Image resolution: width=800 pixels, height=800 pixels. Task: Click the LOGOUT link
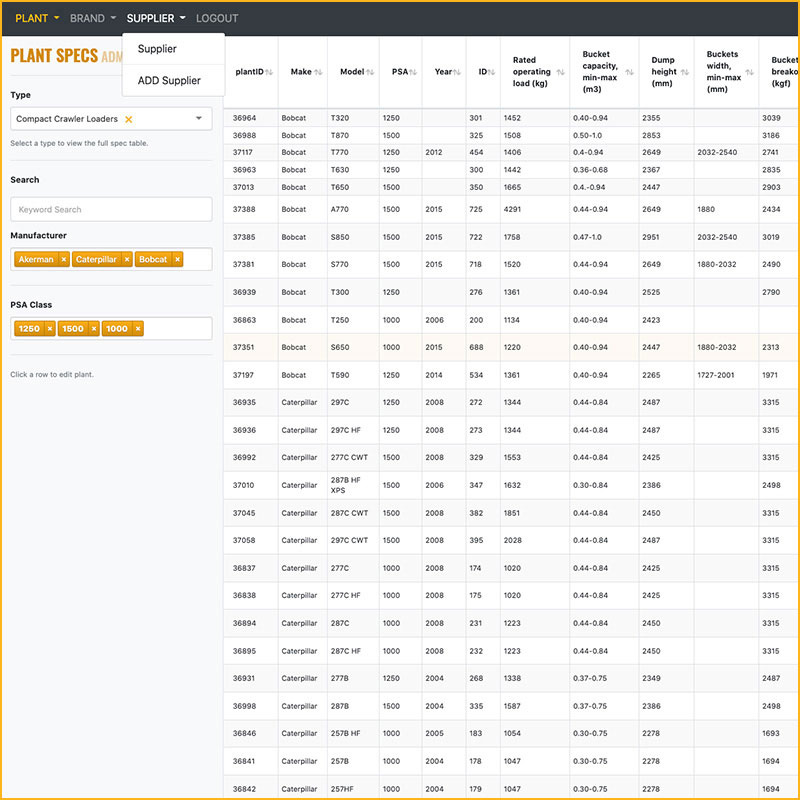217,18
